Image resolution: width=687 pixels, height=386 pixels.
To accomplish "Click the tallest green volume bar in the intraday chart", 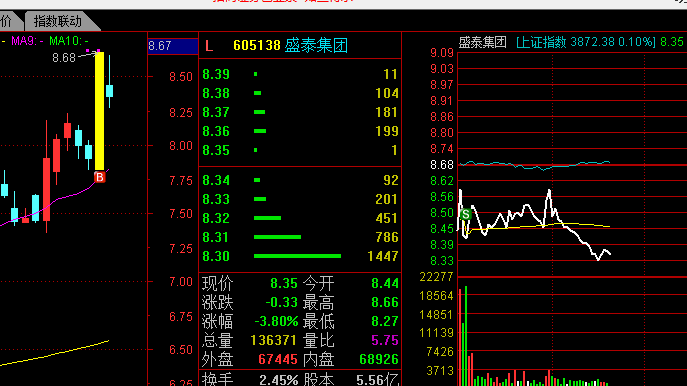I will (x=466, y=336).
